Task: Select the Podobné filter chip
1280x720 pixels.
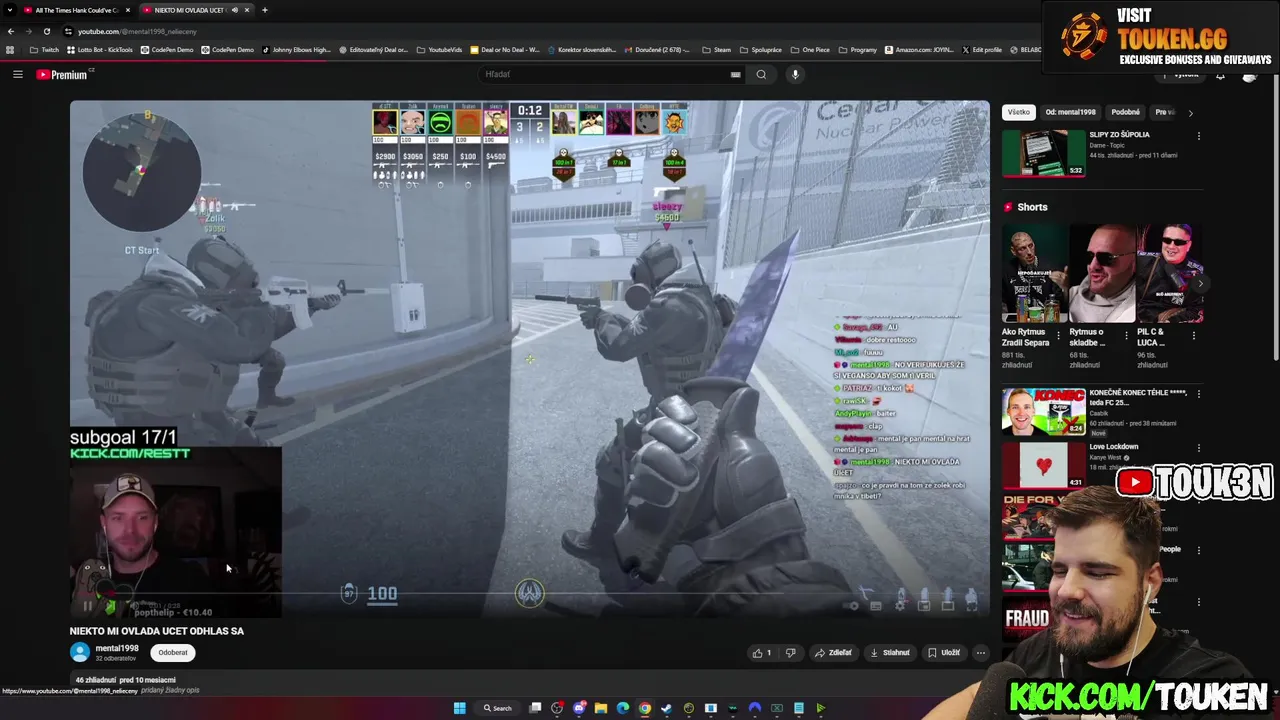Action: 1125,112
